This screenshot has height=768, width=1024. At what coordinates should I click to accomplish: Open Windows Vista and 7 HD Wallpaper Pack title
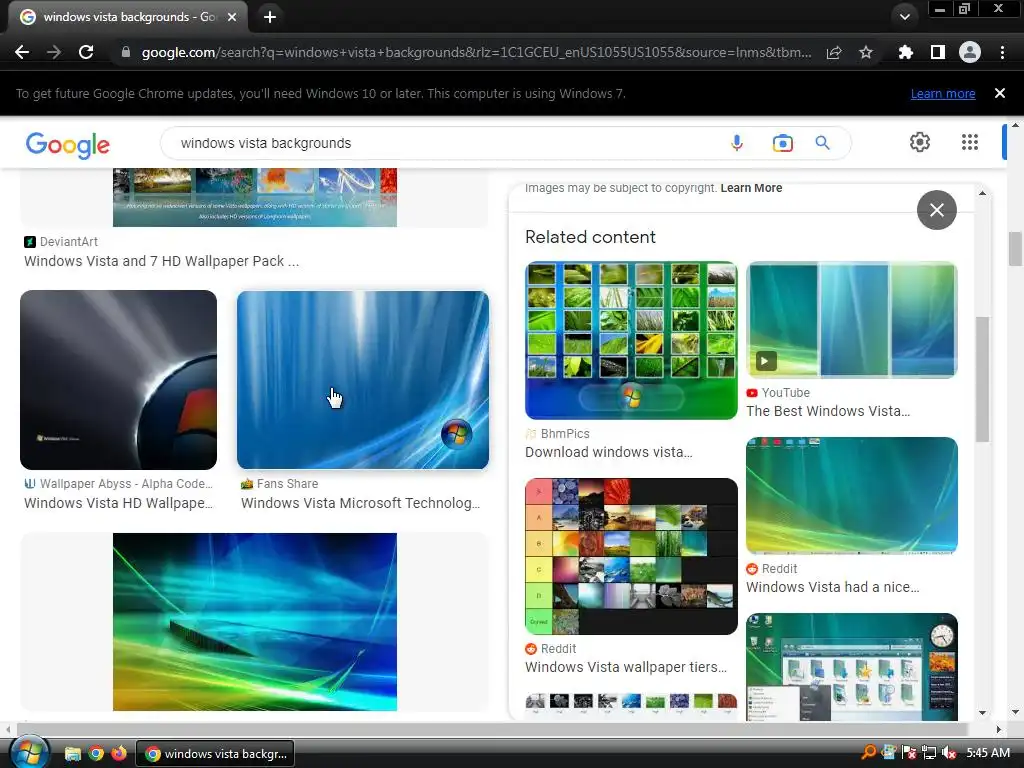(161, 261)
